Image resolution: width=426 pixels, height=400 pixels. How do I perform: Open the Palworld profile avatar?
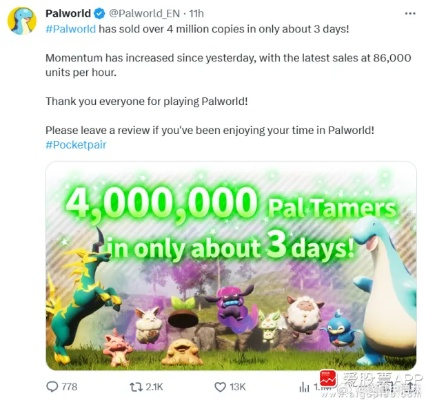coord(22,21)
